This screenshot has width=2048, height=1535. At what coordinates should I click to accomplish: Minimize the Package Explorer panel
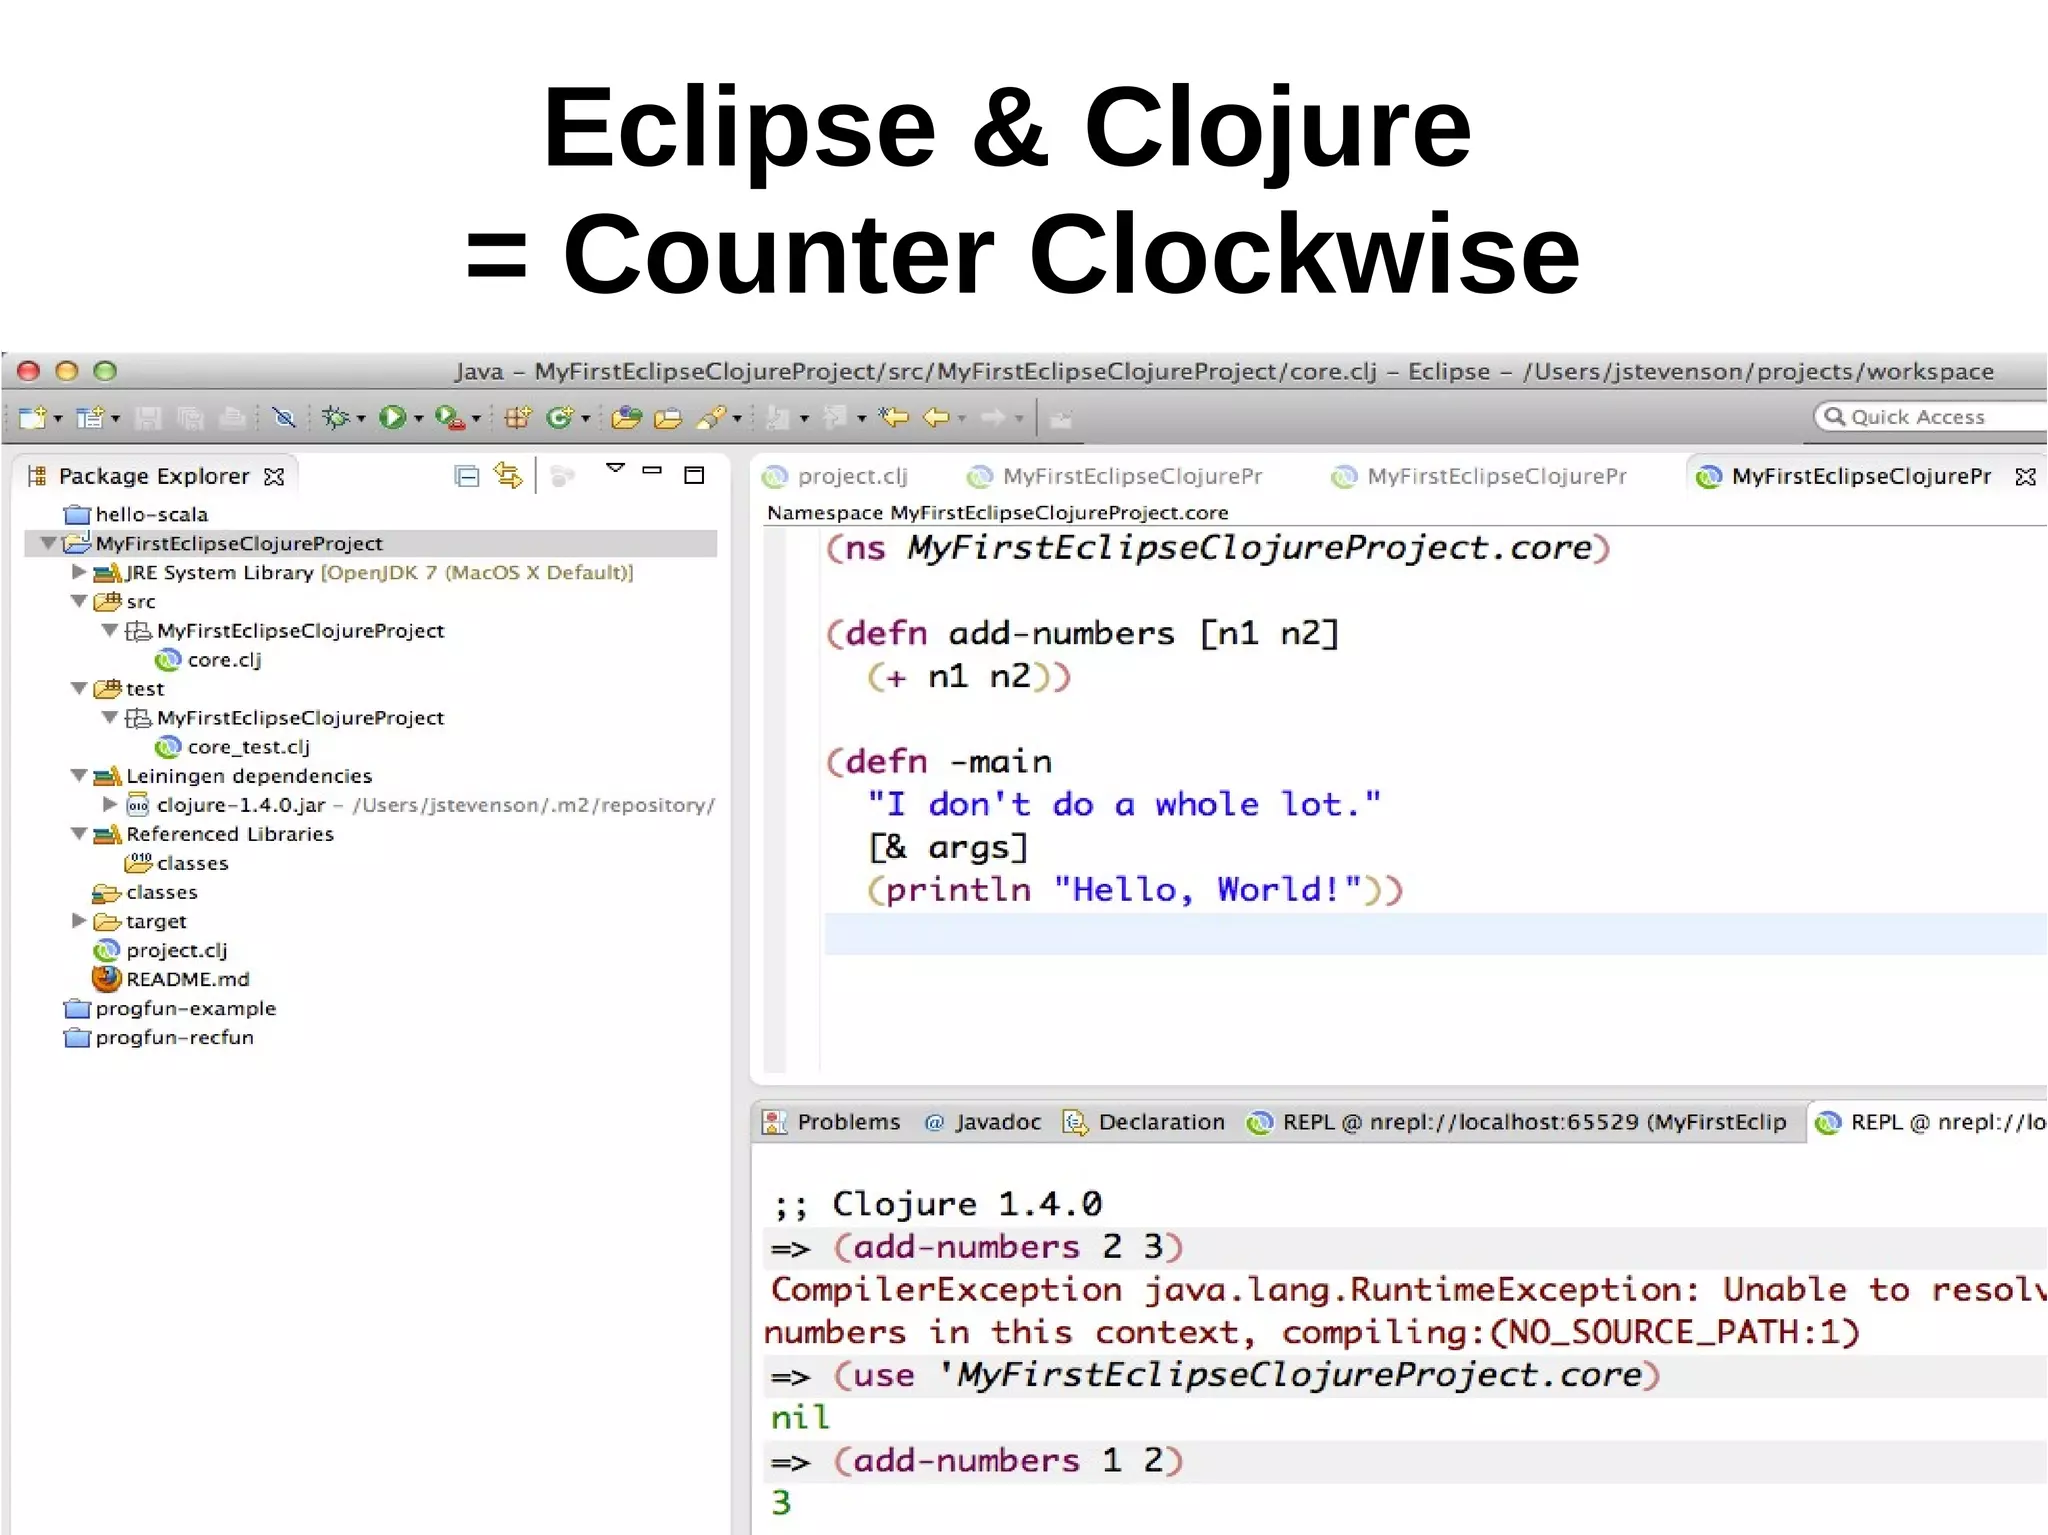653,470
